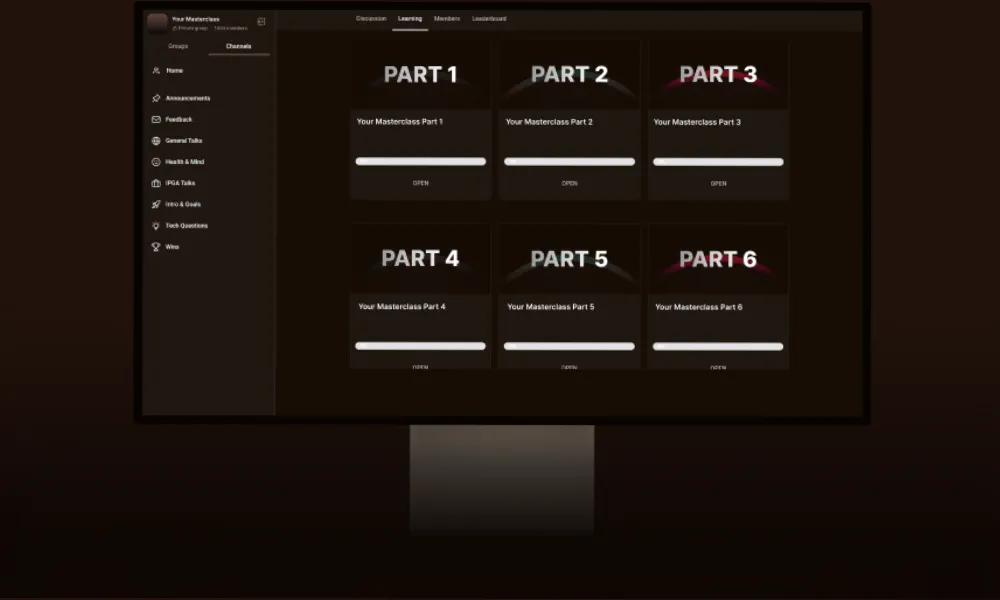Click the Home channel person icon
Image resolution: width=1000 pixels, height=600 pixels.
pyautogui.click(x=156, y=71)
